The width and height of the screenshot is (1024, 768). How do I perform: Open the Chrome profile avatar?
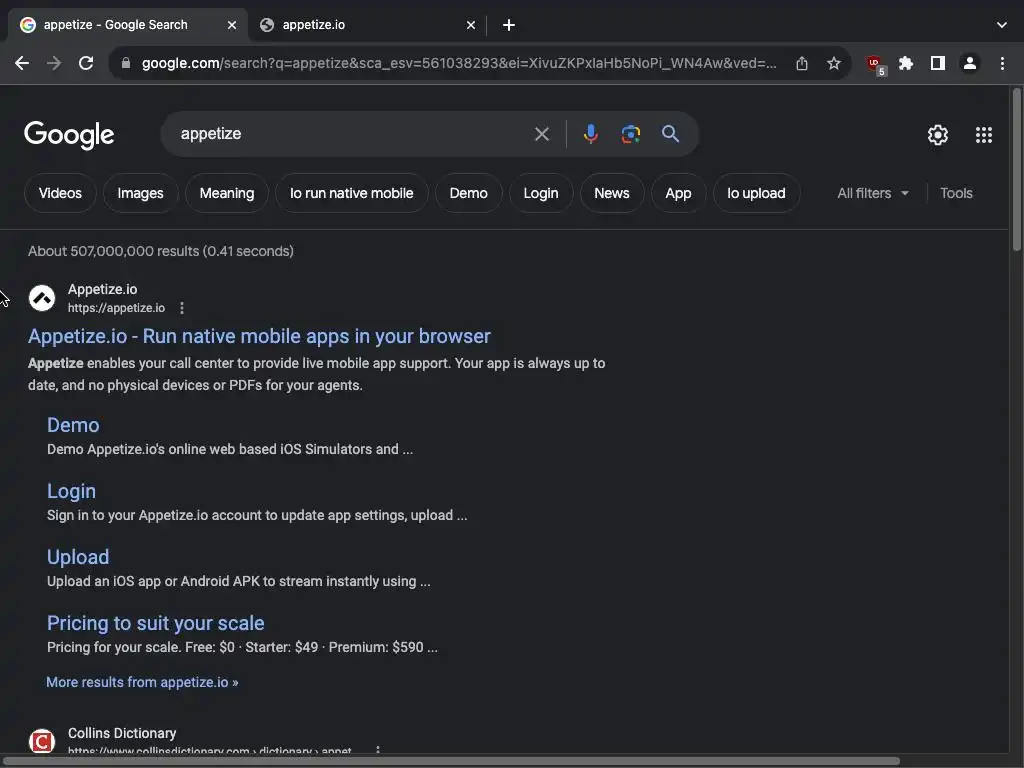pos(970,63)
